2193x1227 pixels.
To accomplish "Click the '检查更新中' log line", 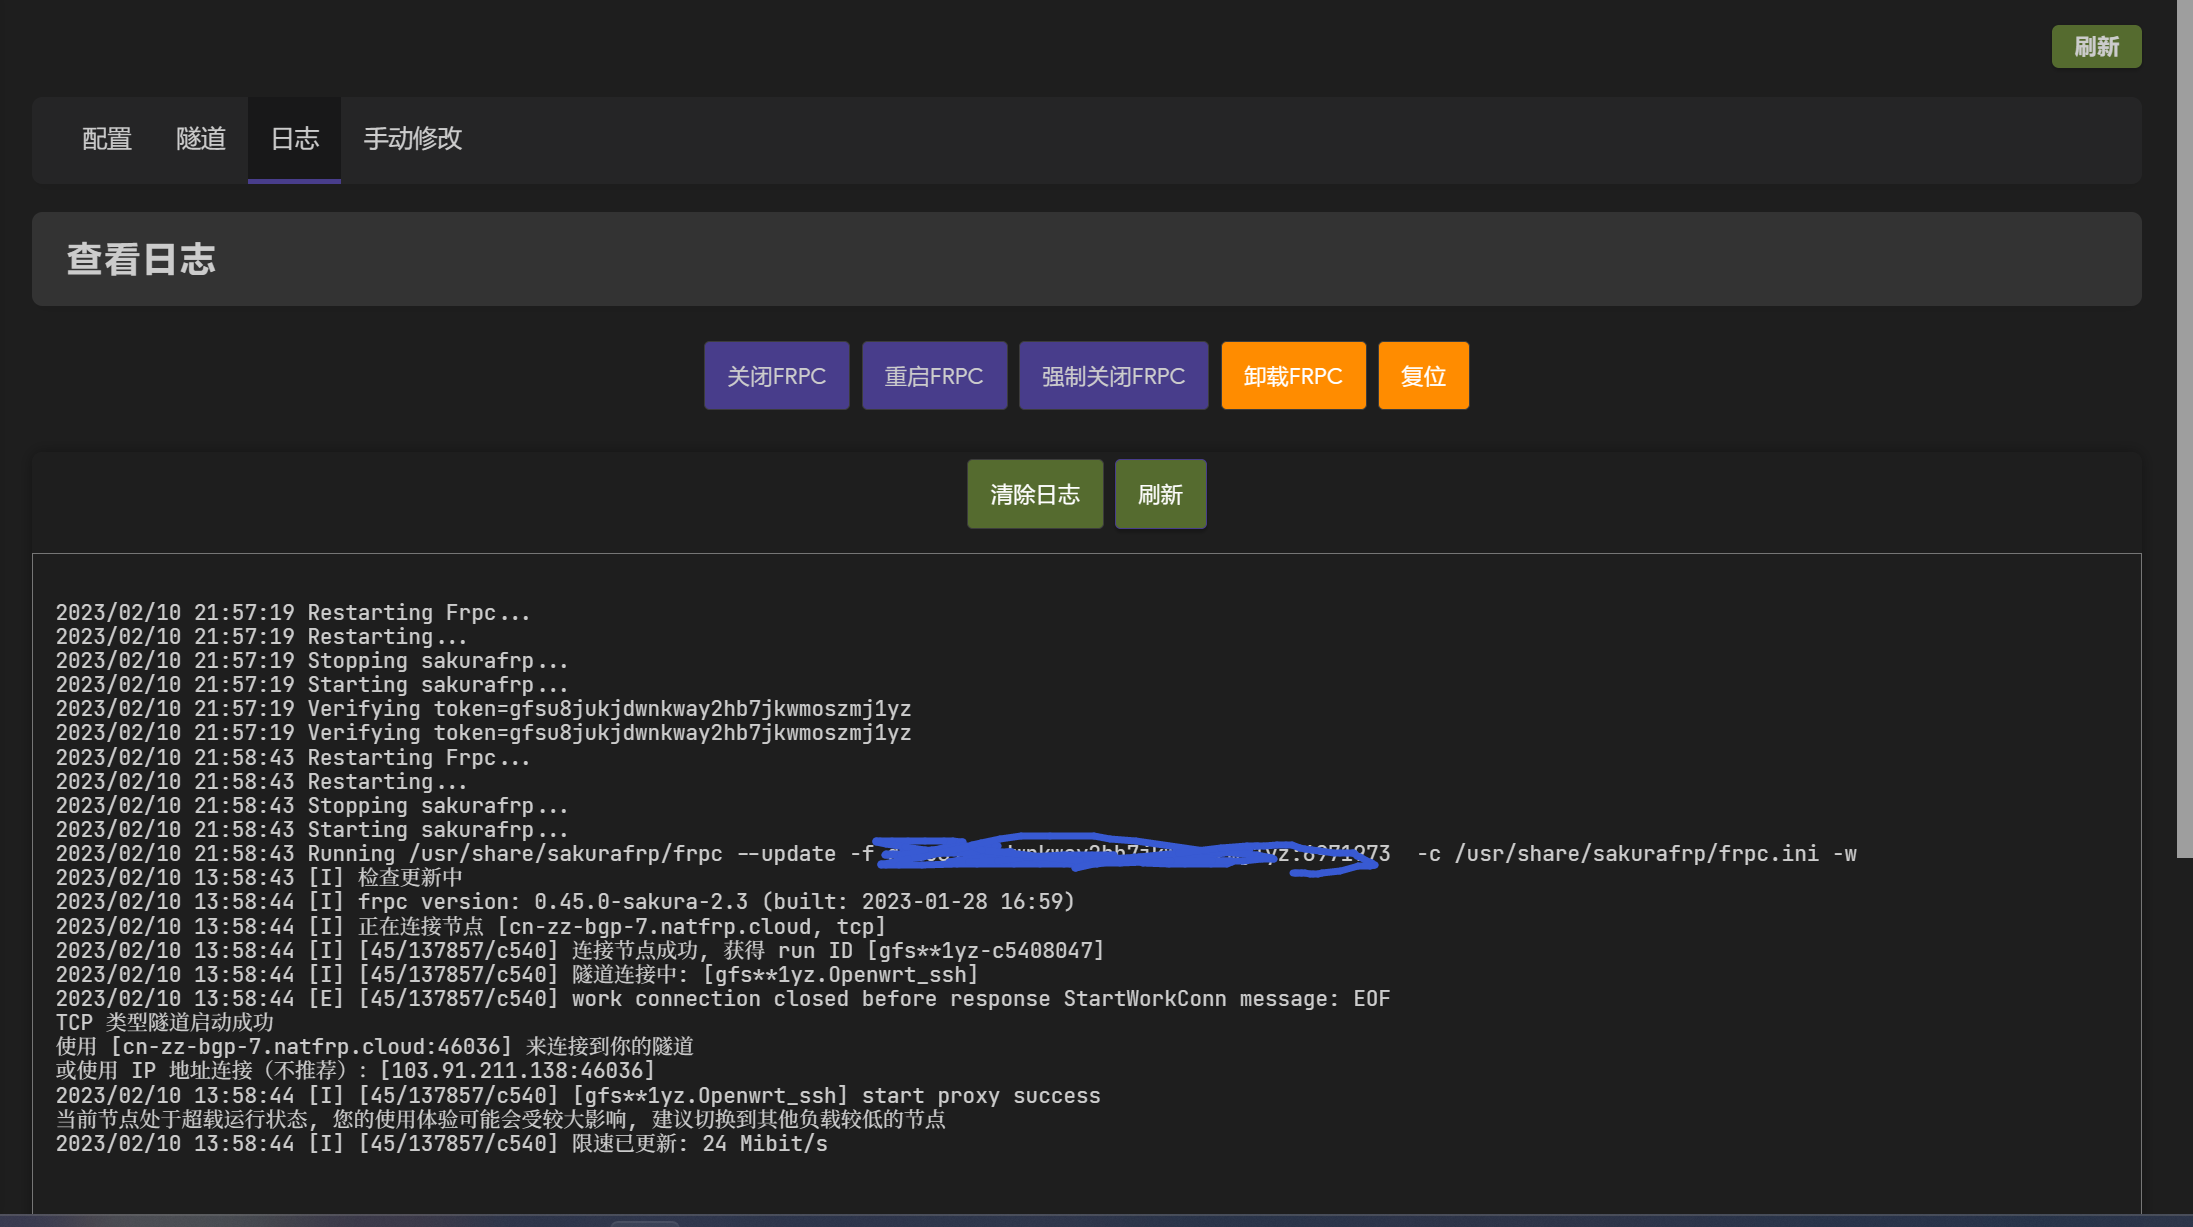I will tap(259, 878).
